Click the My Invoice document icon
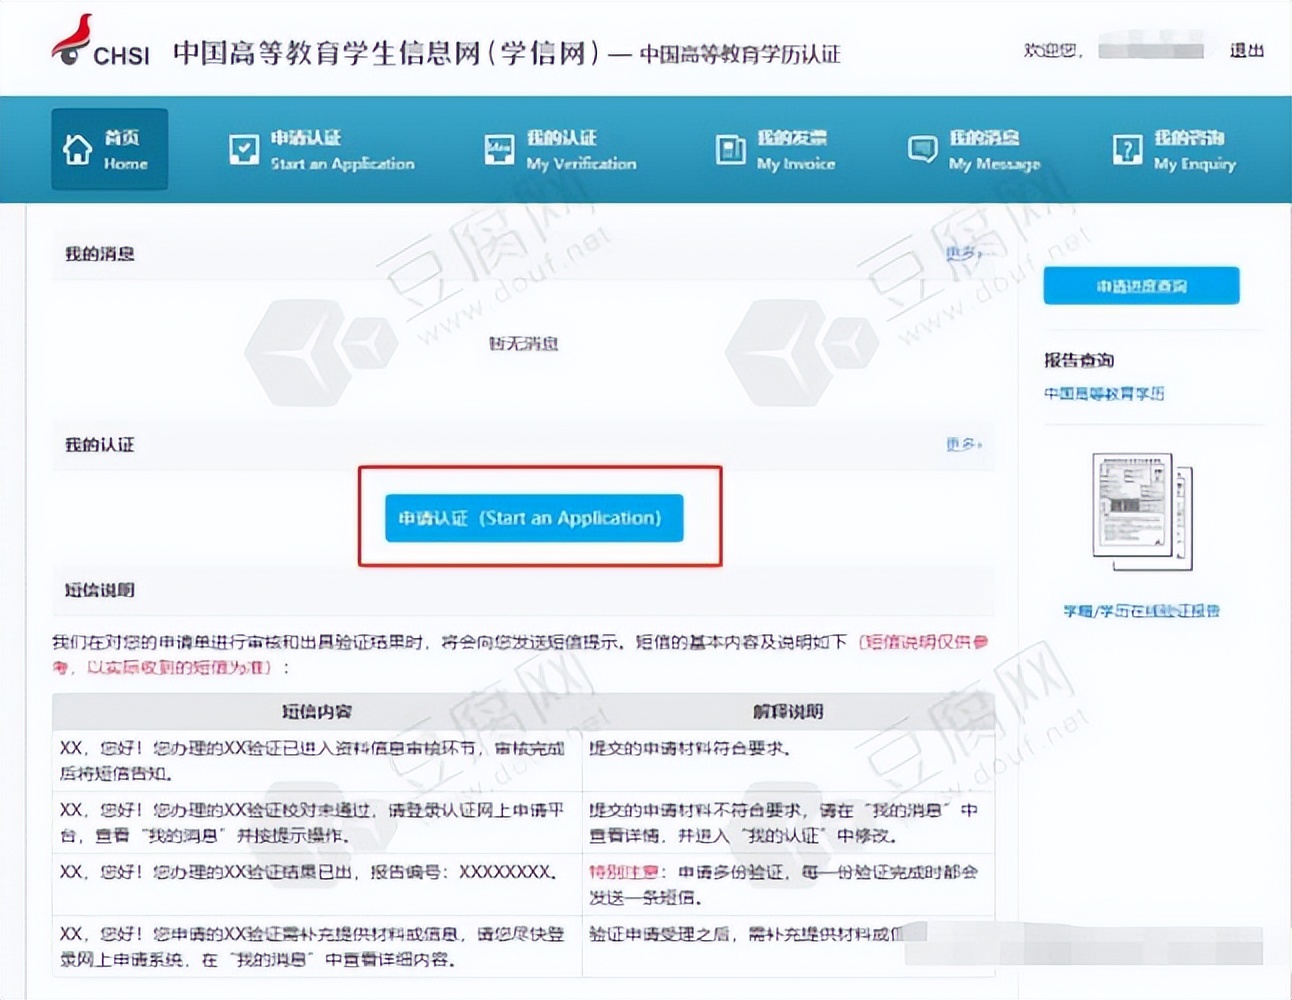1292x1000 pixels. click(x=731, y=148)
